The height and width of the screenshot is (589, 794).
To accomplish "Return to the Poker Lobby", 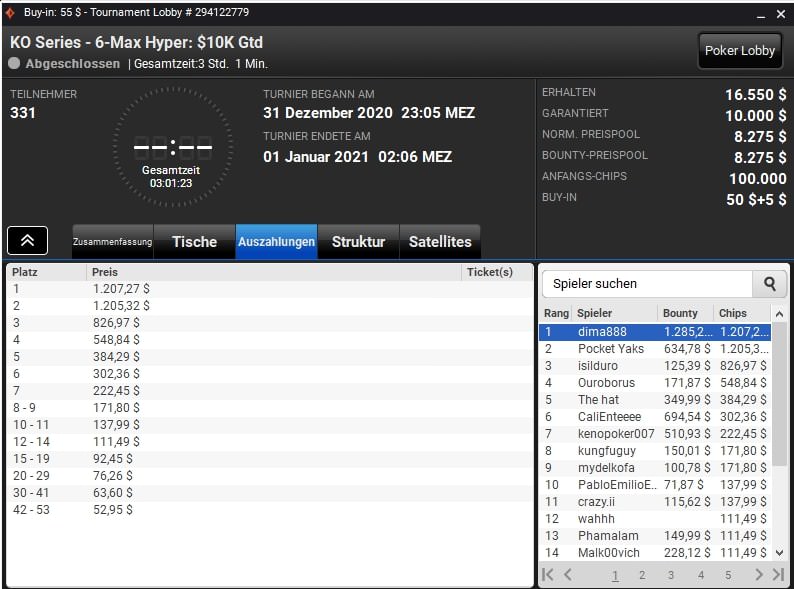I will 740,51.
